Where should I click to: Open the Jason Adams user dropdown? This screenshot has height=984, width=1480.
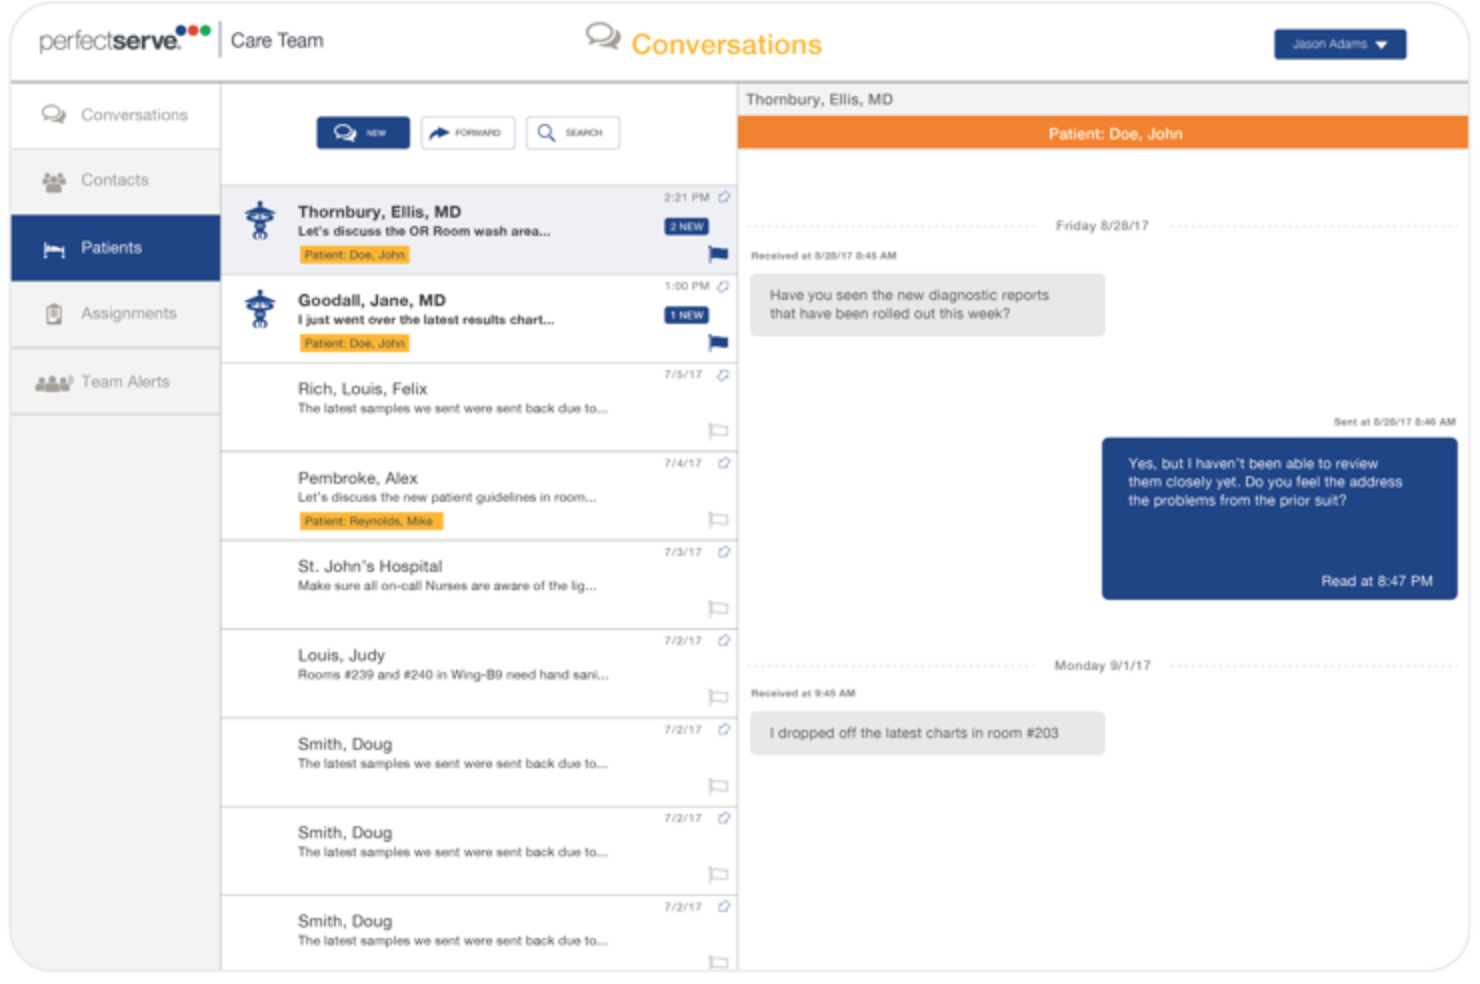(1339, 44)
